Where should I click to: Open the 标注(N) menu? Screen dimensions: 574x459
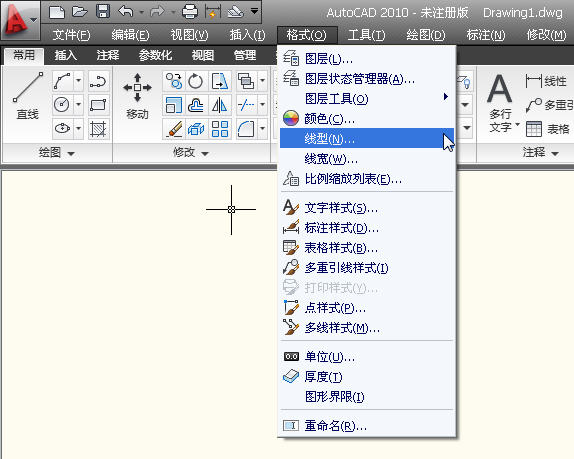click(486, 35)
